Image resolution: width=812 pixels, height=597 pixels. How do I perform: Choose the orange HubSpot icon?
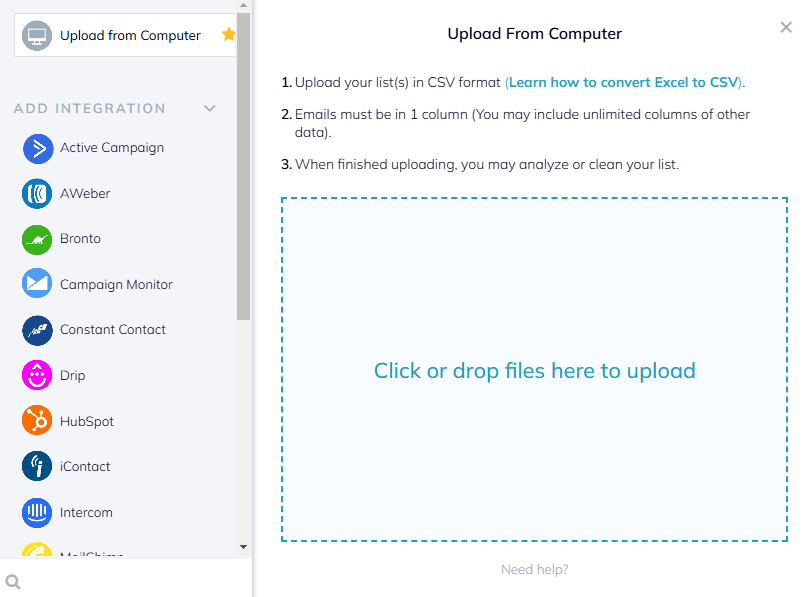click(x=37, y=420)
